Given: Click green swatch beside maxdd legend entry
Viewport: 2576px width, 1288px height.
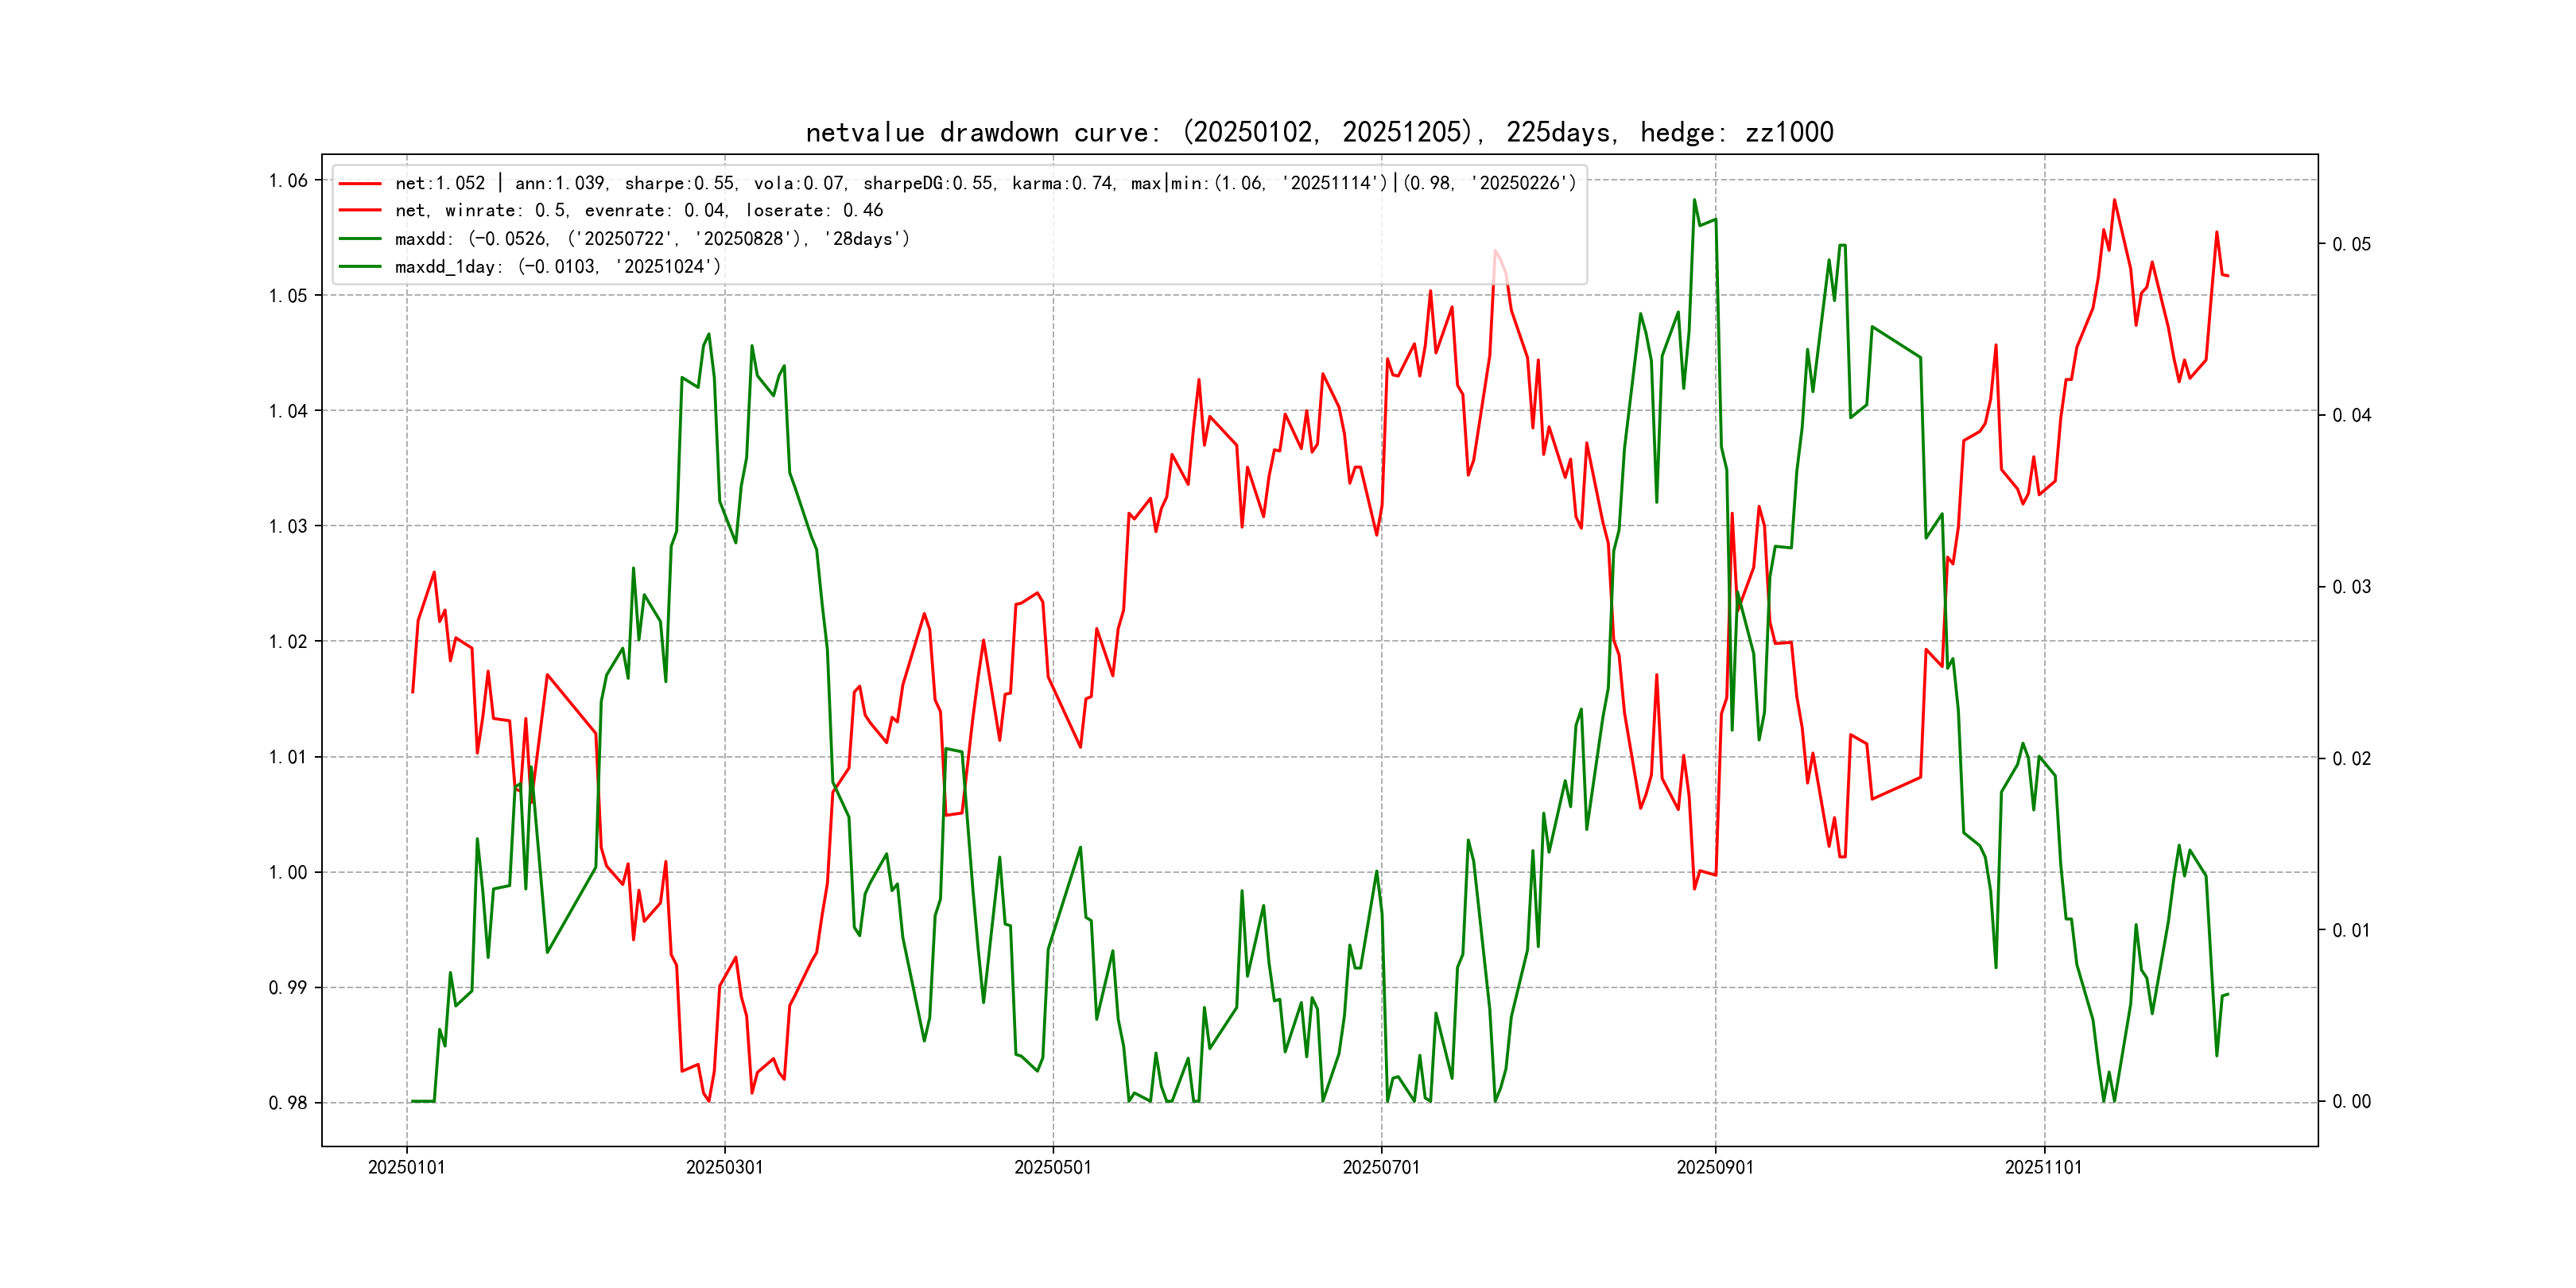Looking at the screenshot, I should tap(360, 239).
